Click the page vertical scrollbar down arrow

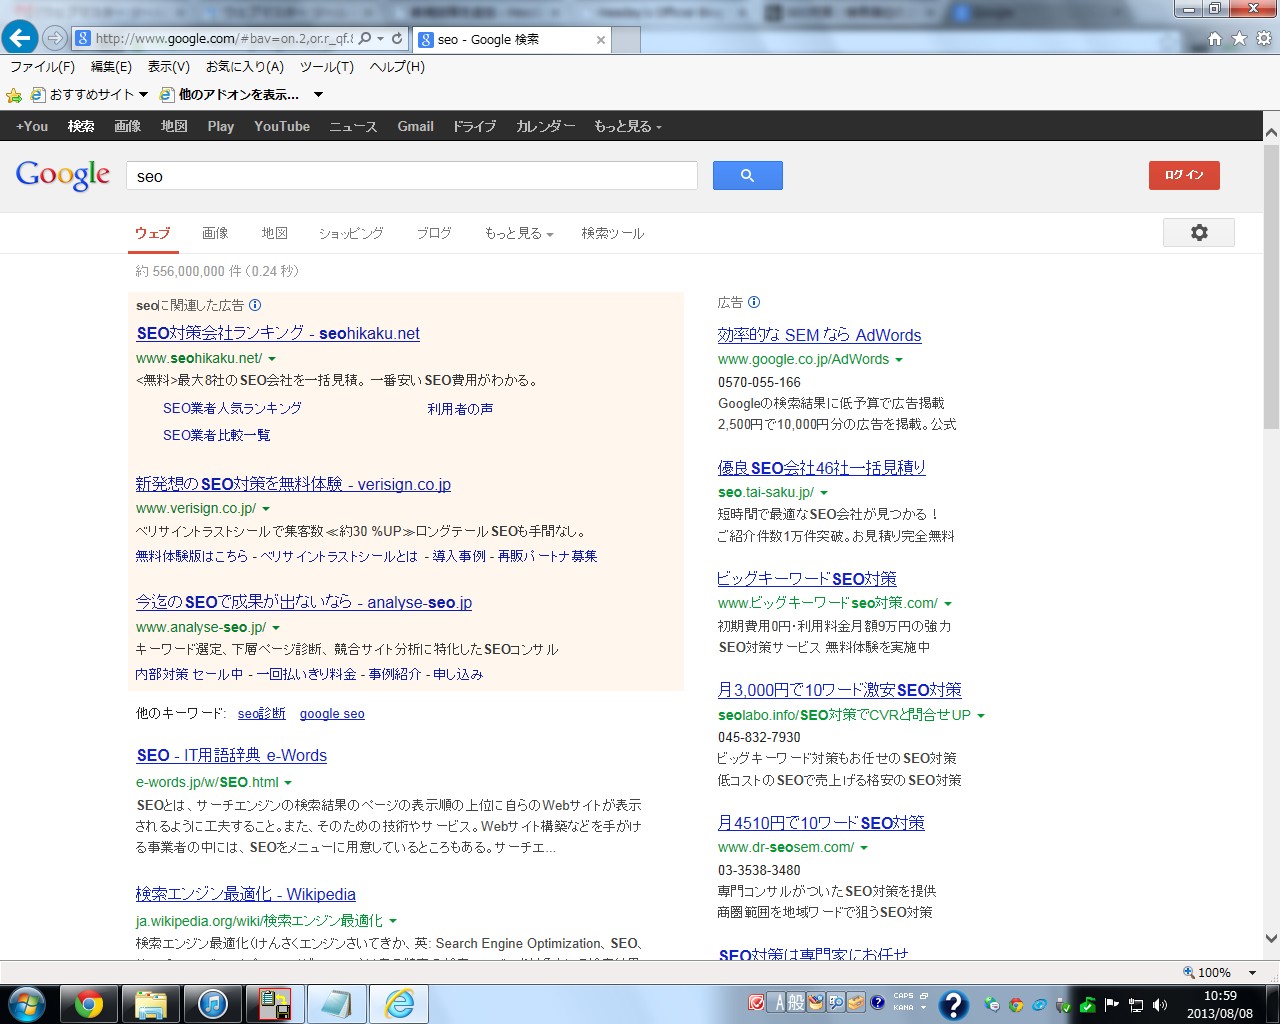click(x=1271, y=939)
